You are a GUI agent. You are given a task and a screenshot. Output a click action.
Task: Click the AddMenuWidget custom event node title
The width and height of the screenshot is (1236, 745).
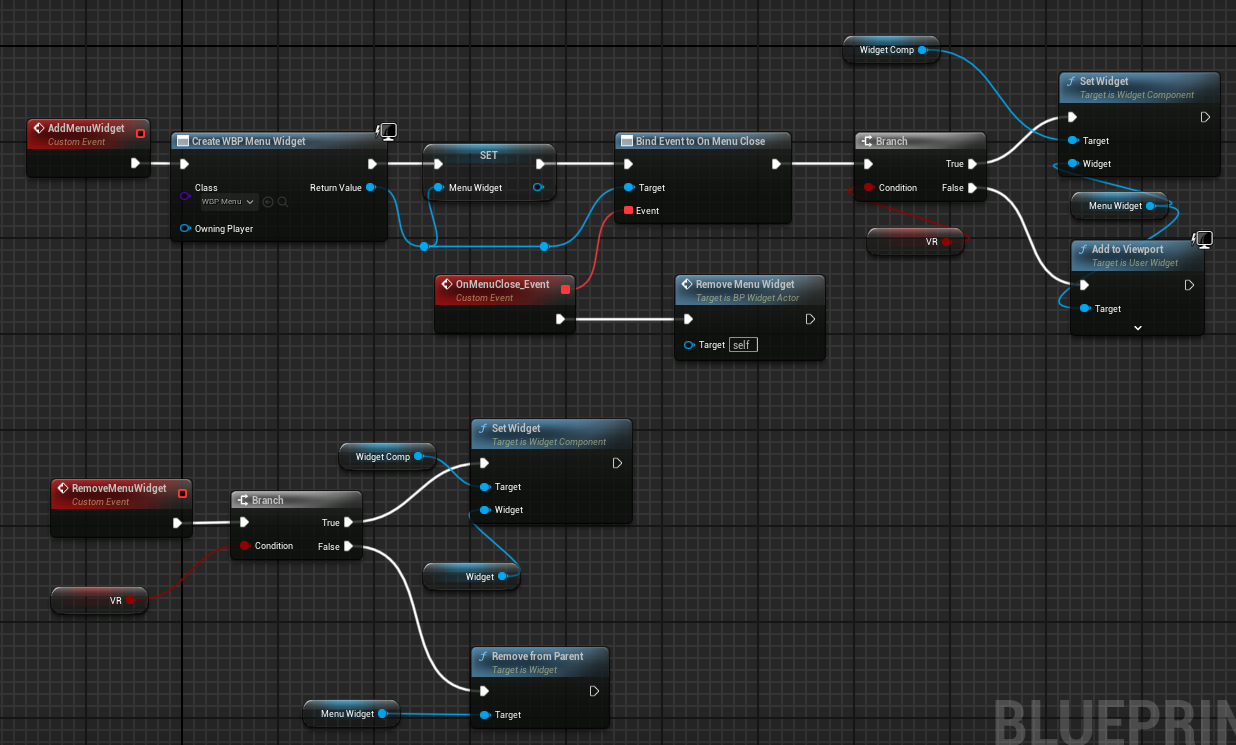(86, 129)
